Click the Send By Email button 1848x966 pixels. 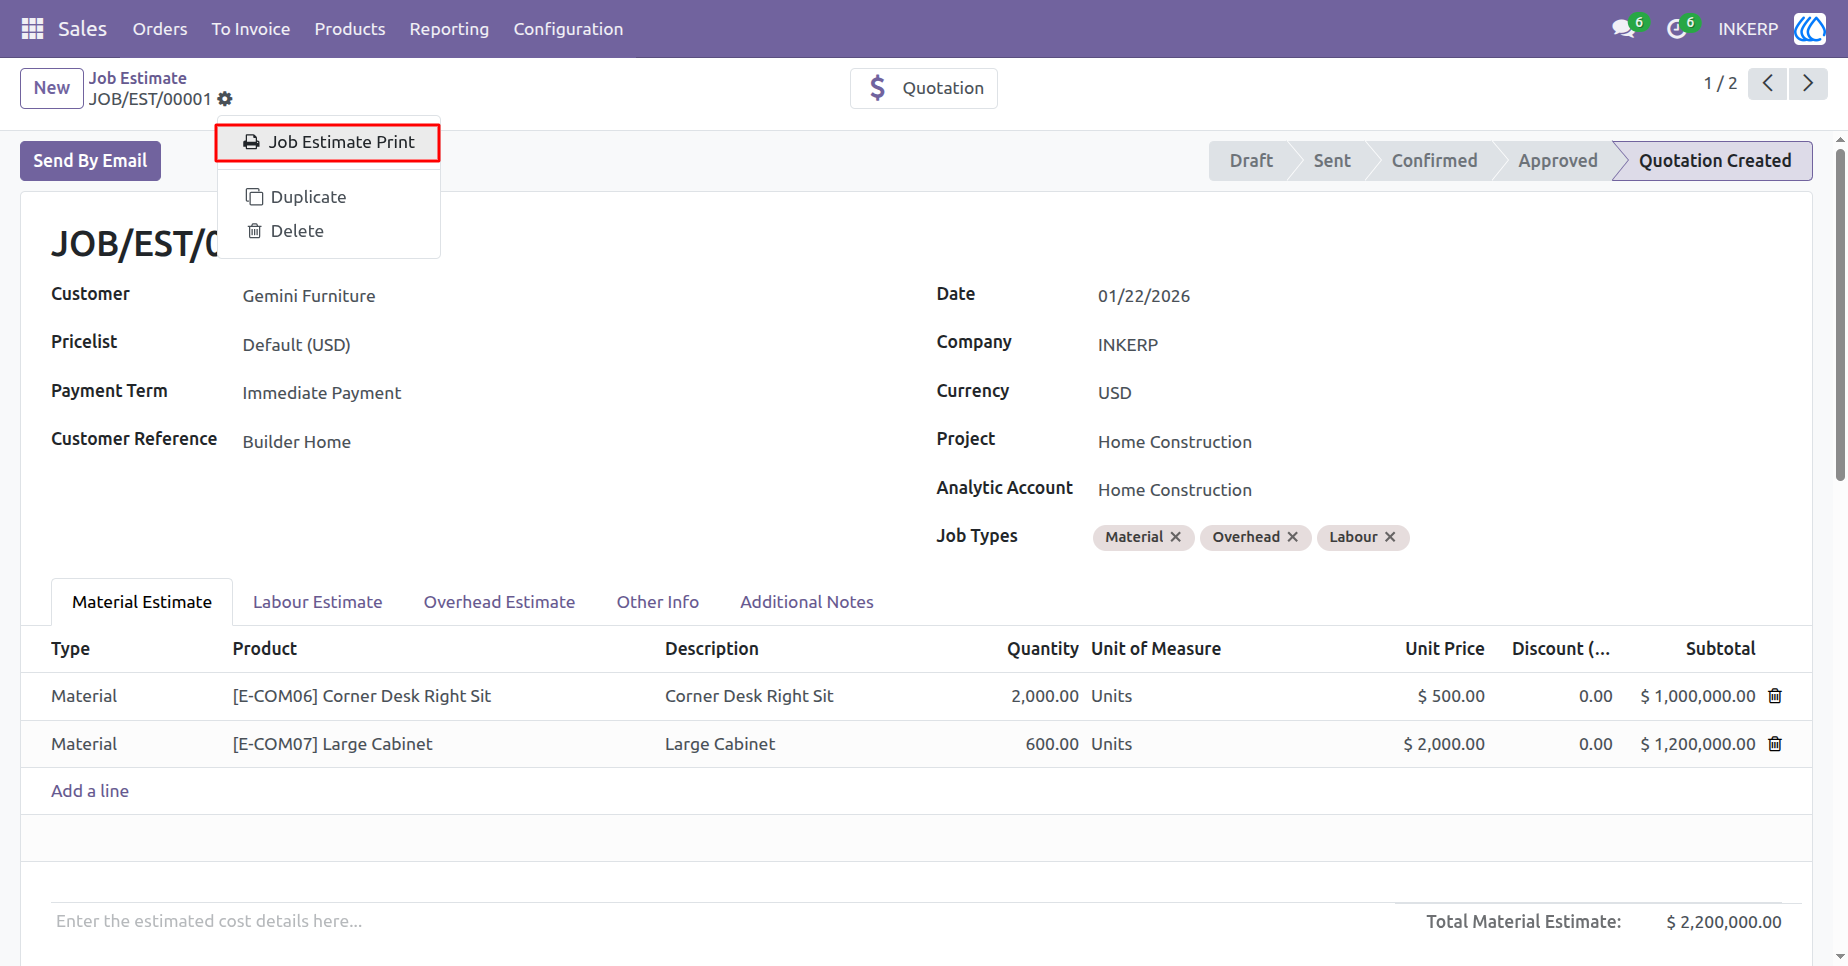(x=90, y=161)
